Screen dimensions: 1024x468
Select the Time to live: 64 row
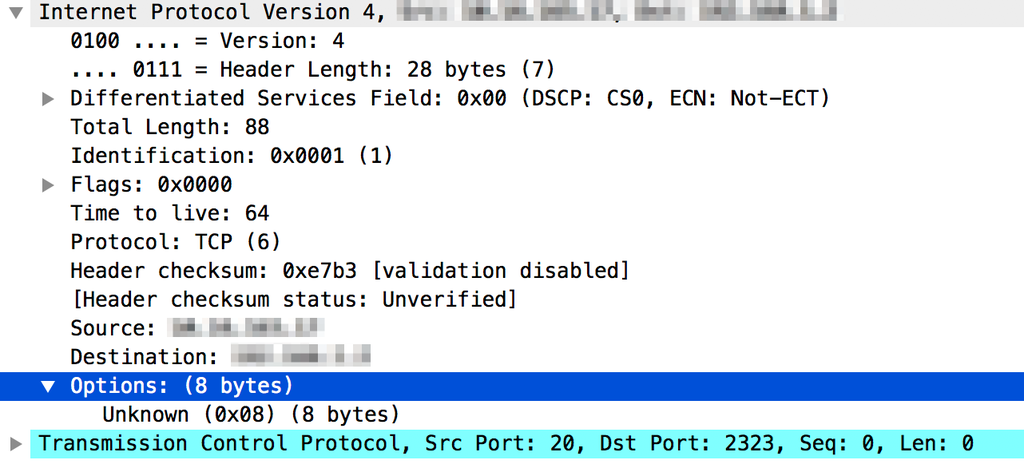[170, 213]
